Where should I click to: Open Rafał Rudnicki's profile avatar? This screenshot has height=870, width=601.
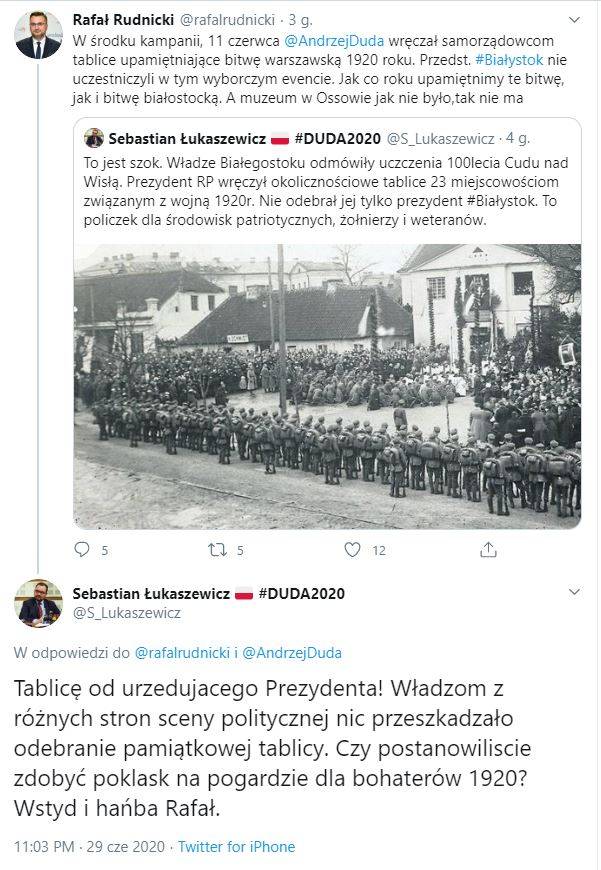38,34
